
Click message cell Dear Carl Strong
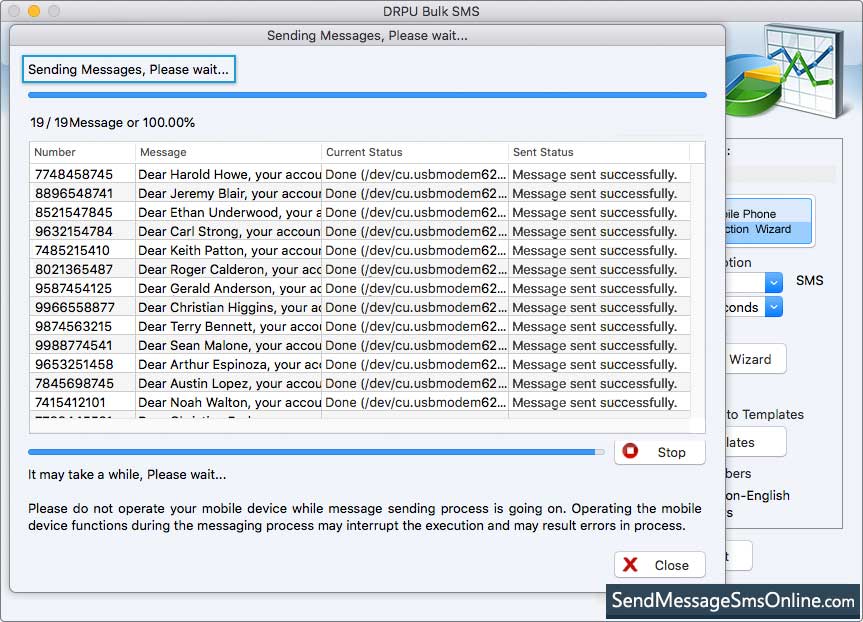(x=228, y=232)
